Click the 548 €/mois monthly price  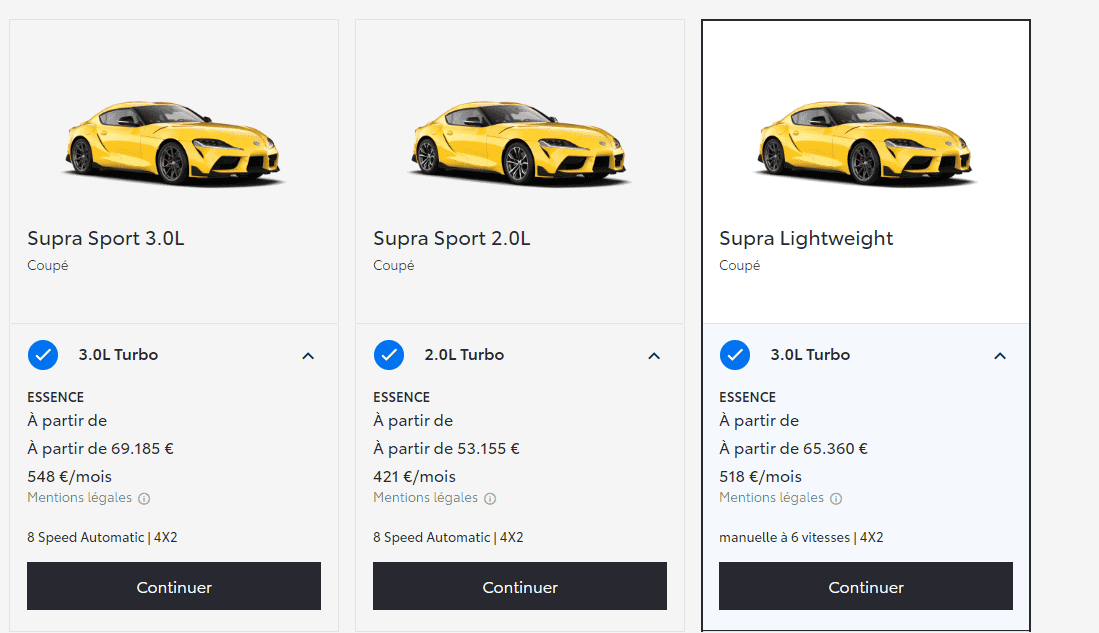[69, 477]
